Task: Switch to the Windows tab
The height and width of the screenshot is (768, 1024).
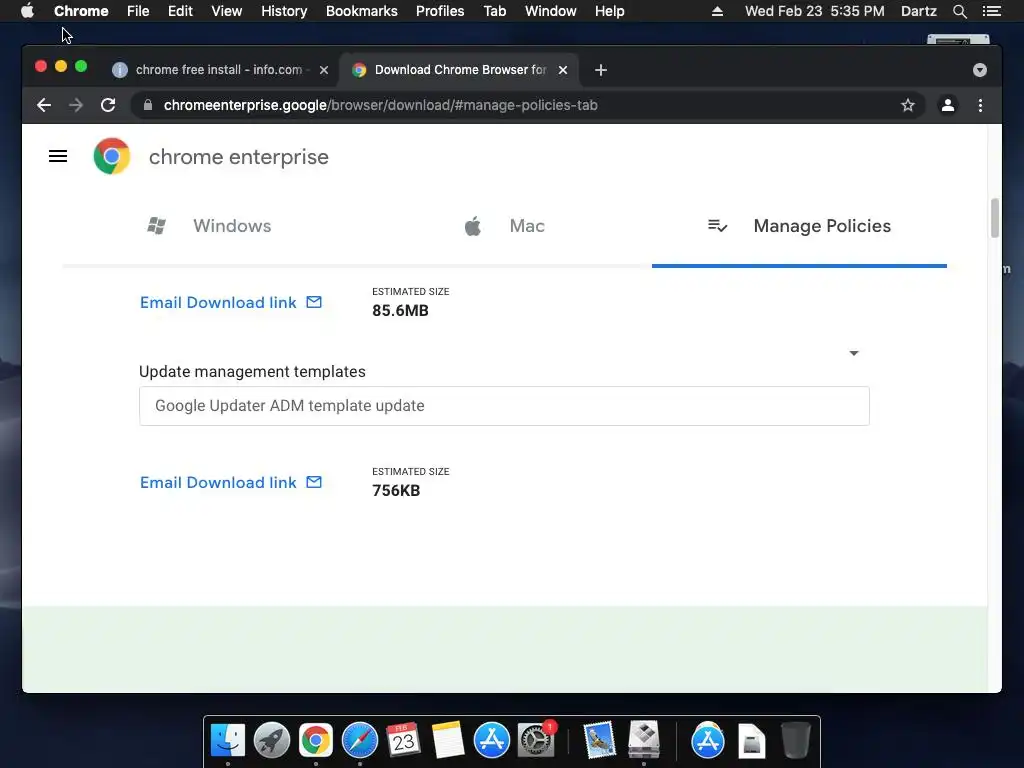Action: pyautogui.click(x=209, y=226)
